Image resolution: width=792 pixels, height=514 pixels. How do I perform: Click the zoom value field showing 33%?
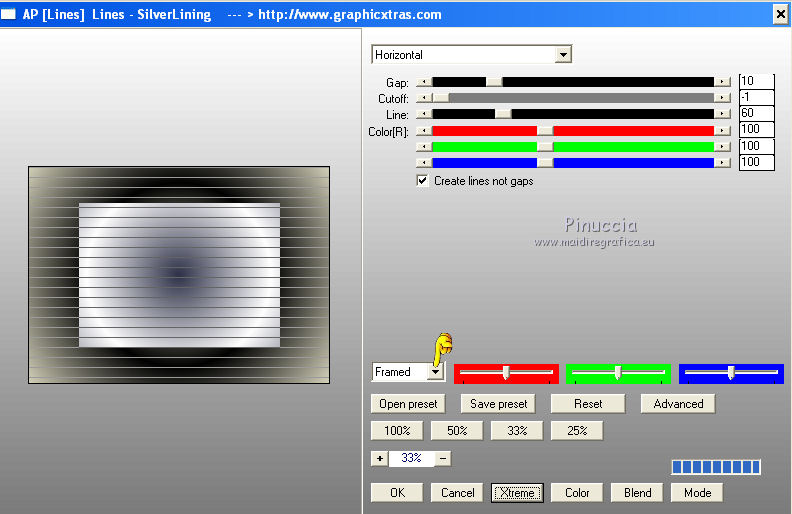411,458
